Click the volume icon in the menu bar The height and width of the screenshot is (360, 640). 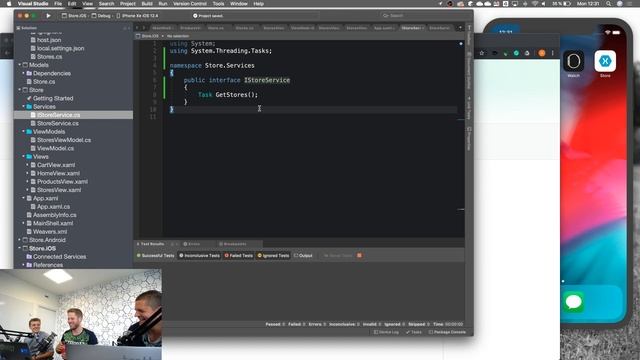point(544,4)
